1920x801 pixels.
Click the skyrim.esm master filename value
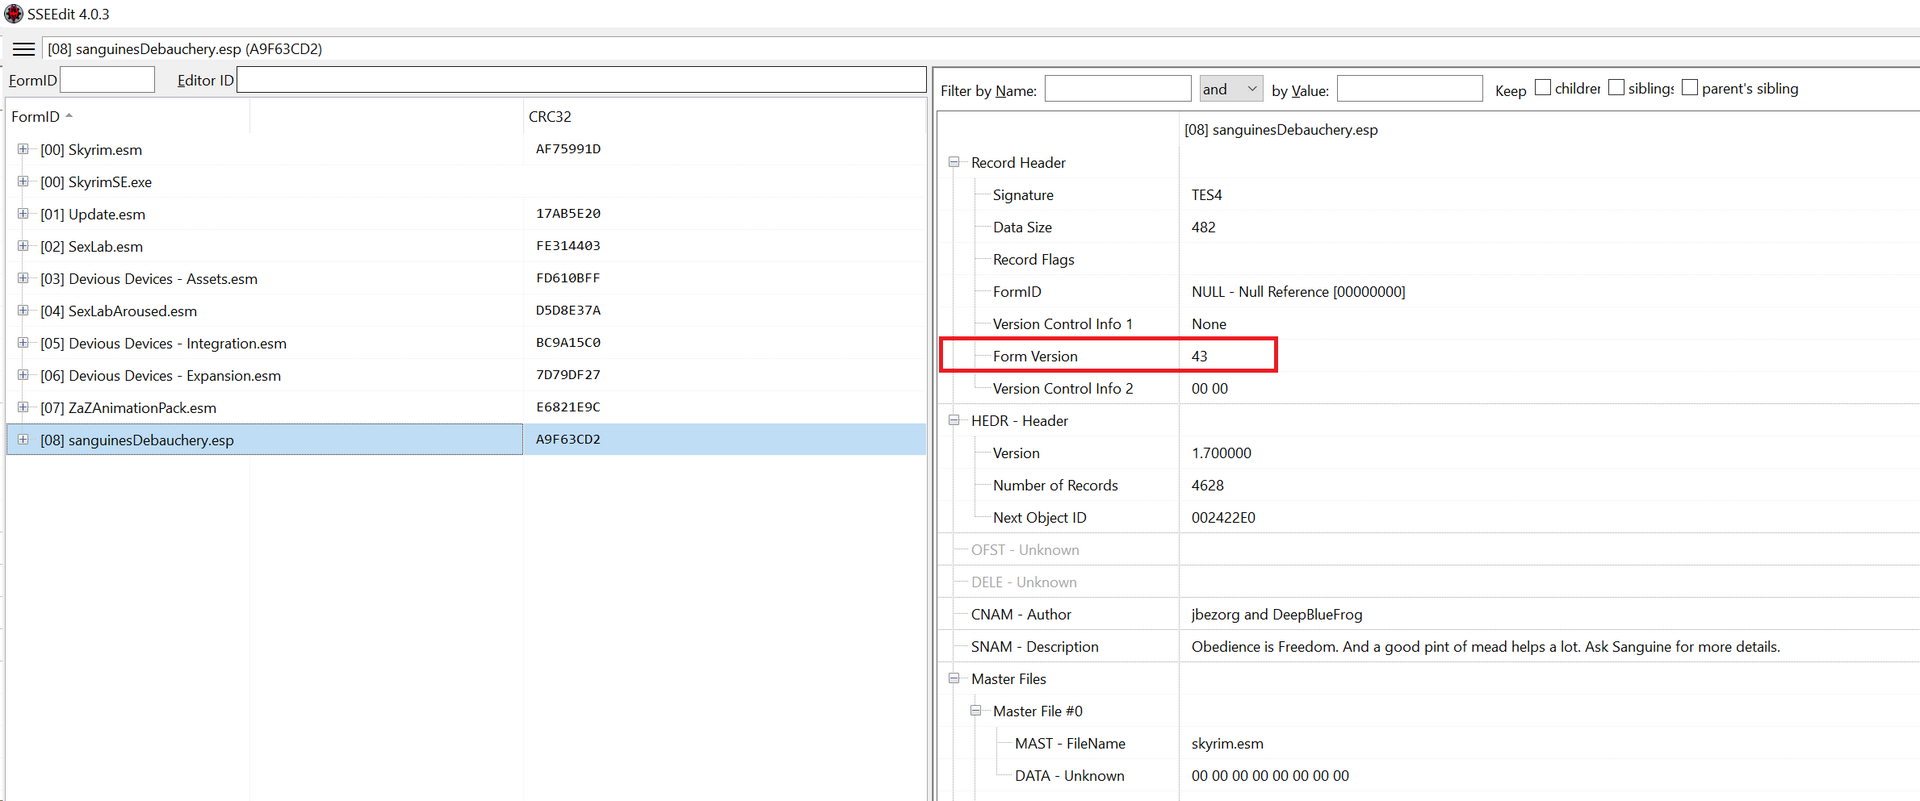point(1227,743)
